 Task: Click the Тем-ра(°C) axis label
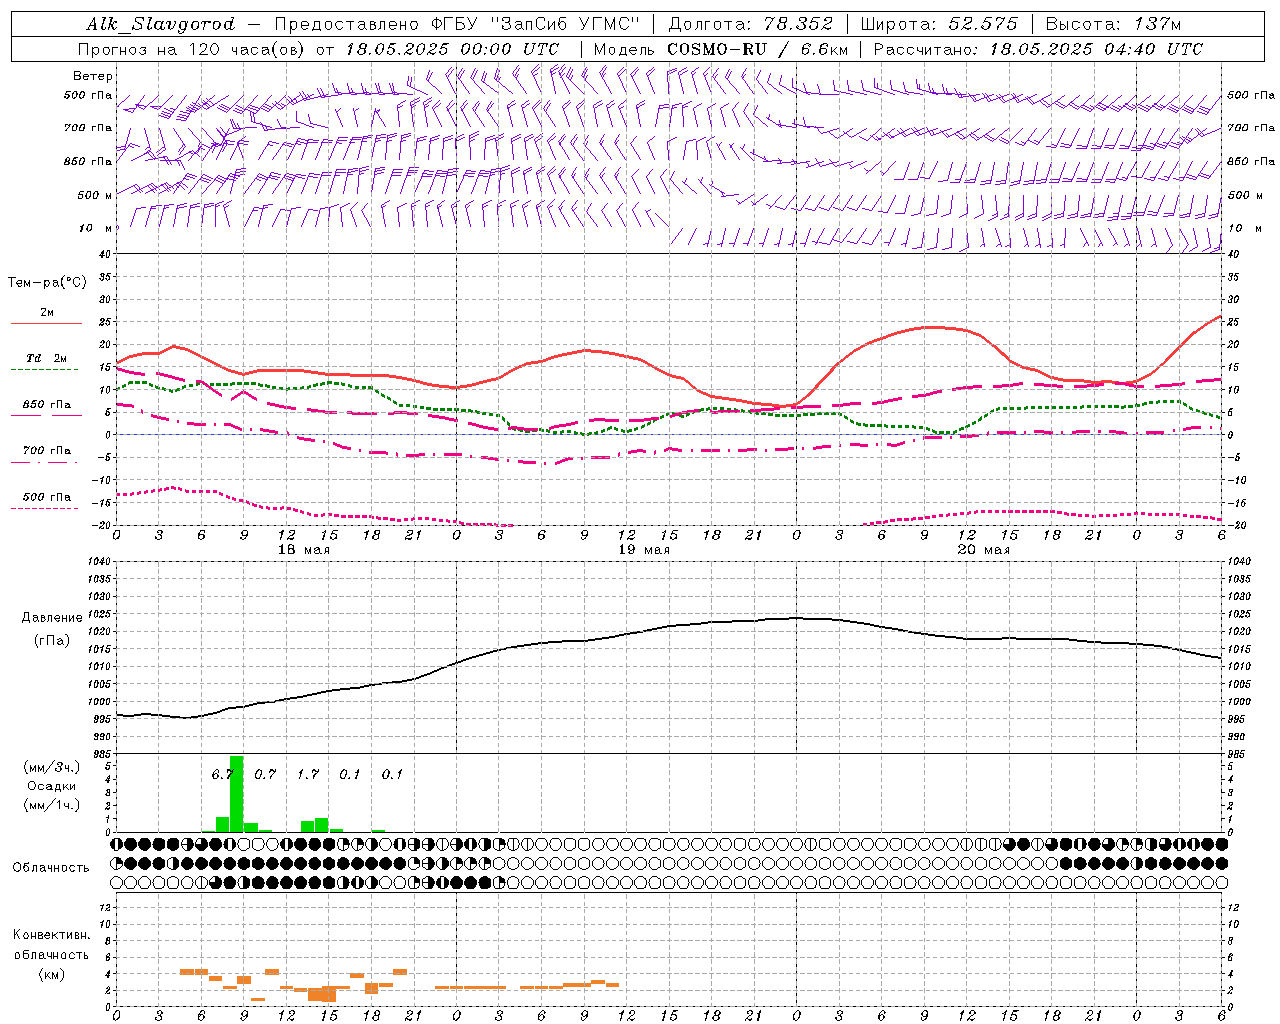(47, 283)
